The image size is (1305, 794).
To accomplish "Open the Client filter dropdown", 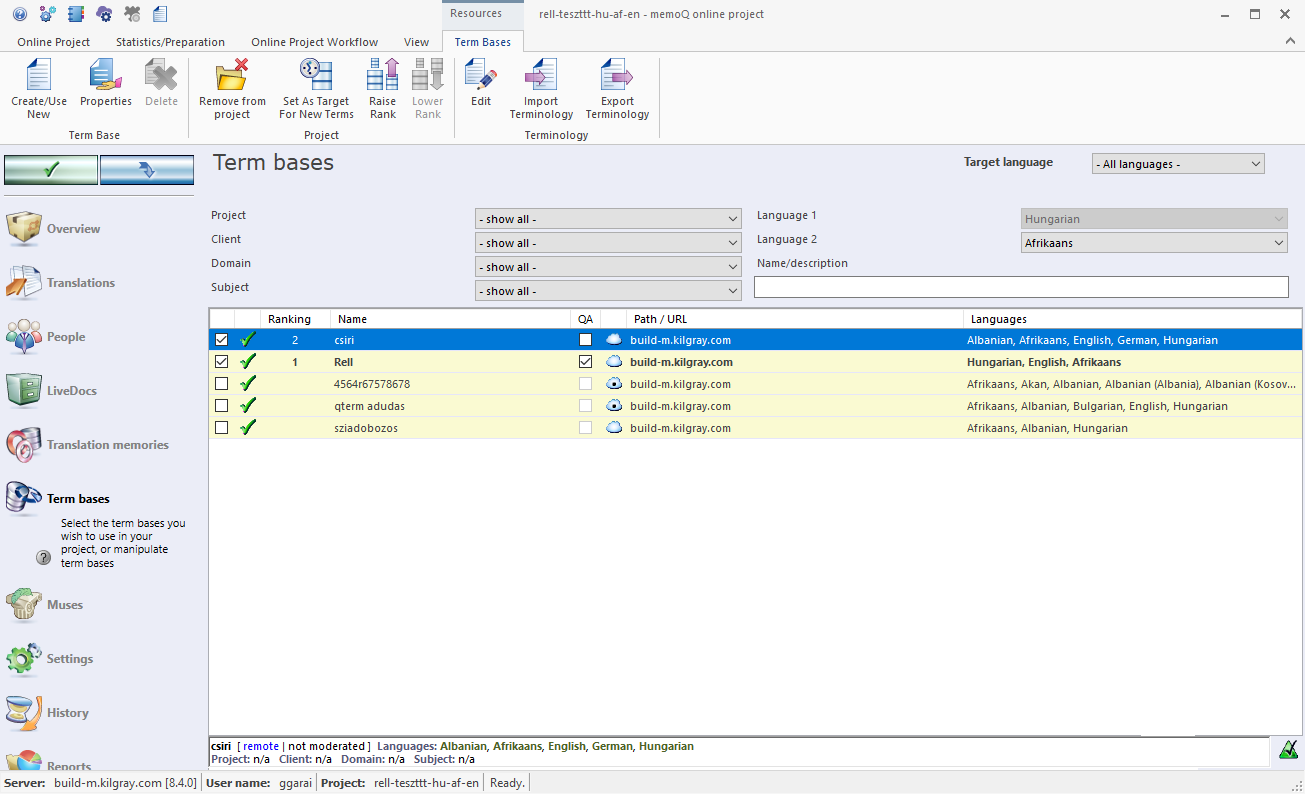I will (x=608, y=242).
